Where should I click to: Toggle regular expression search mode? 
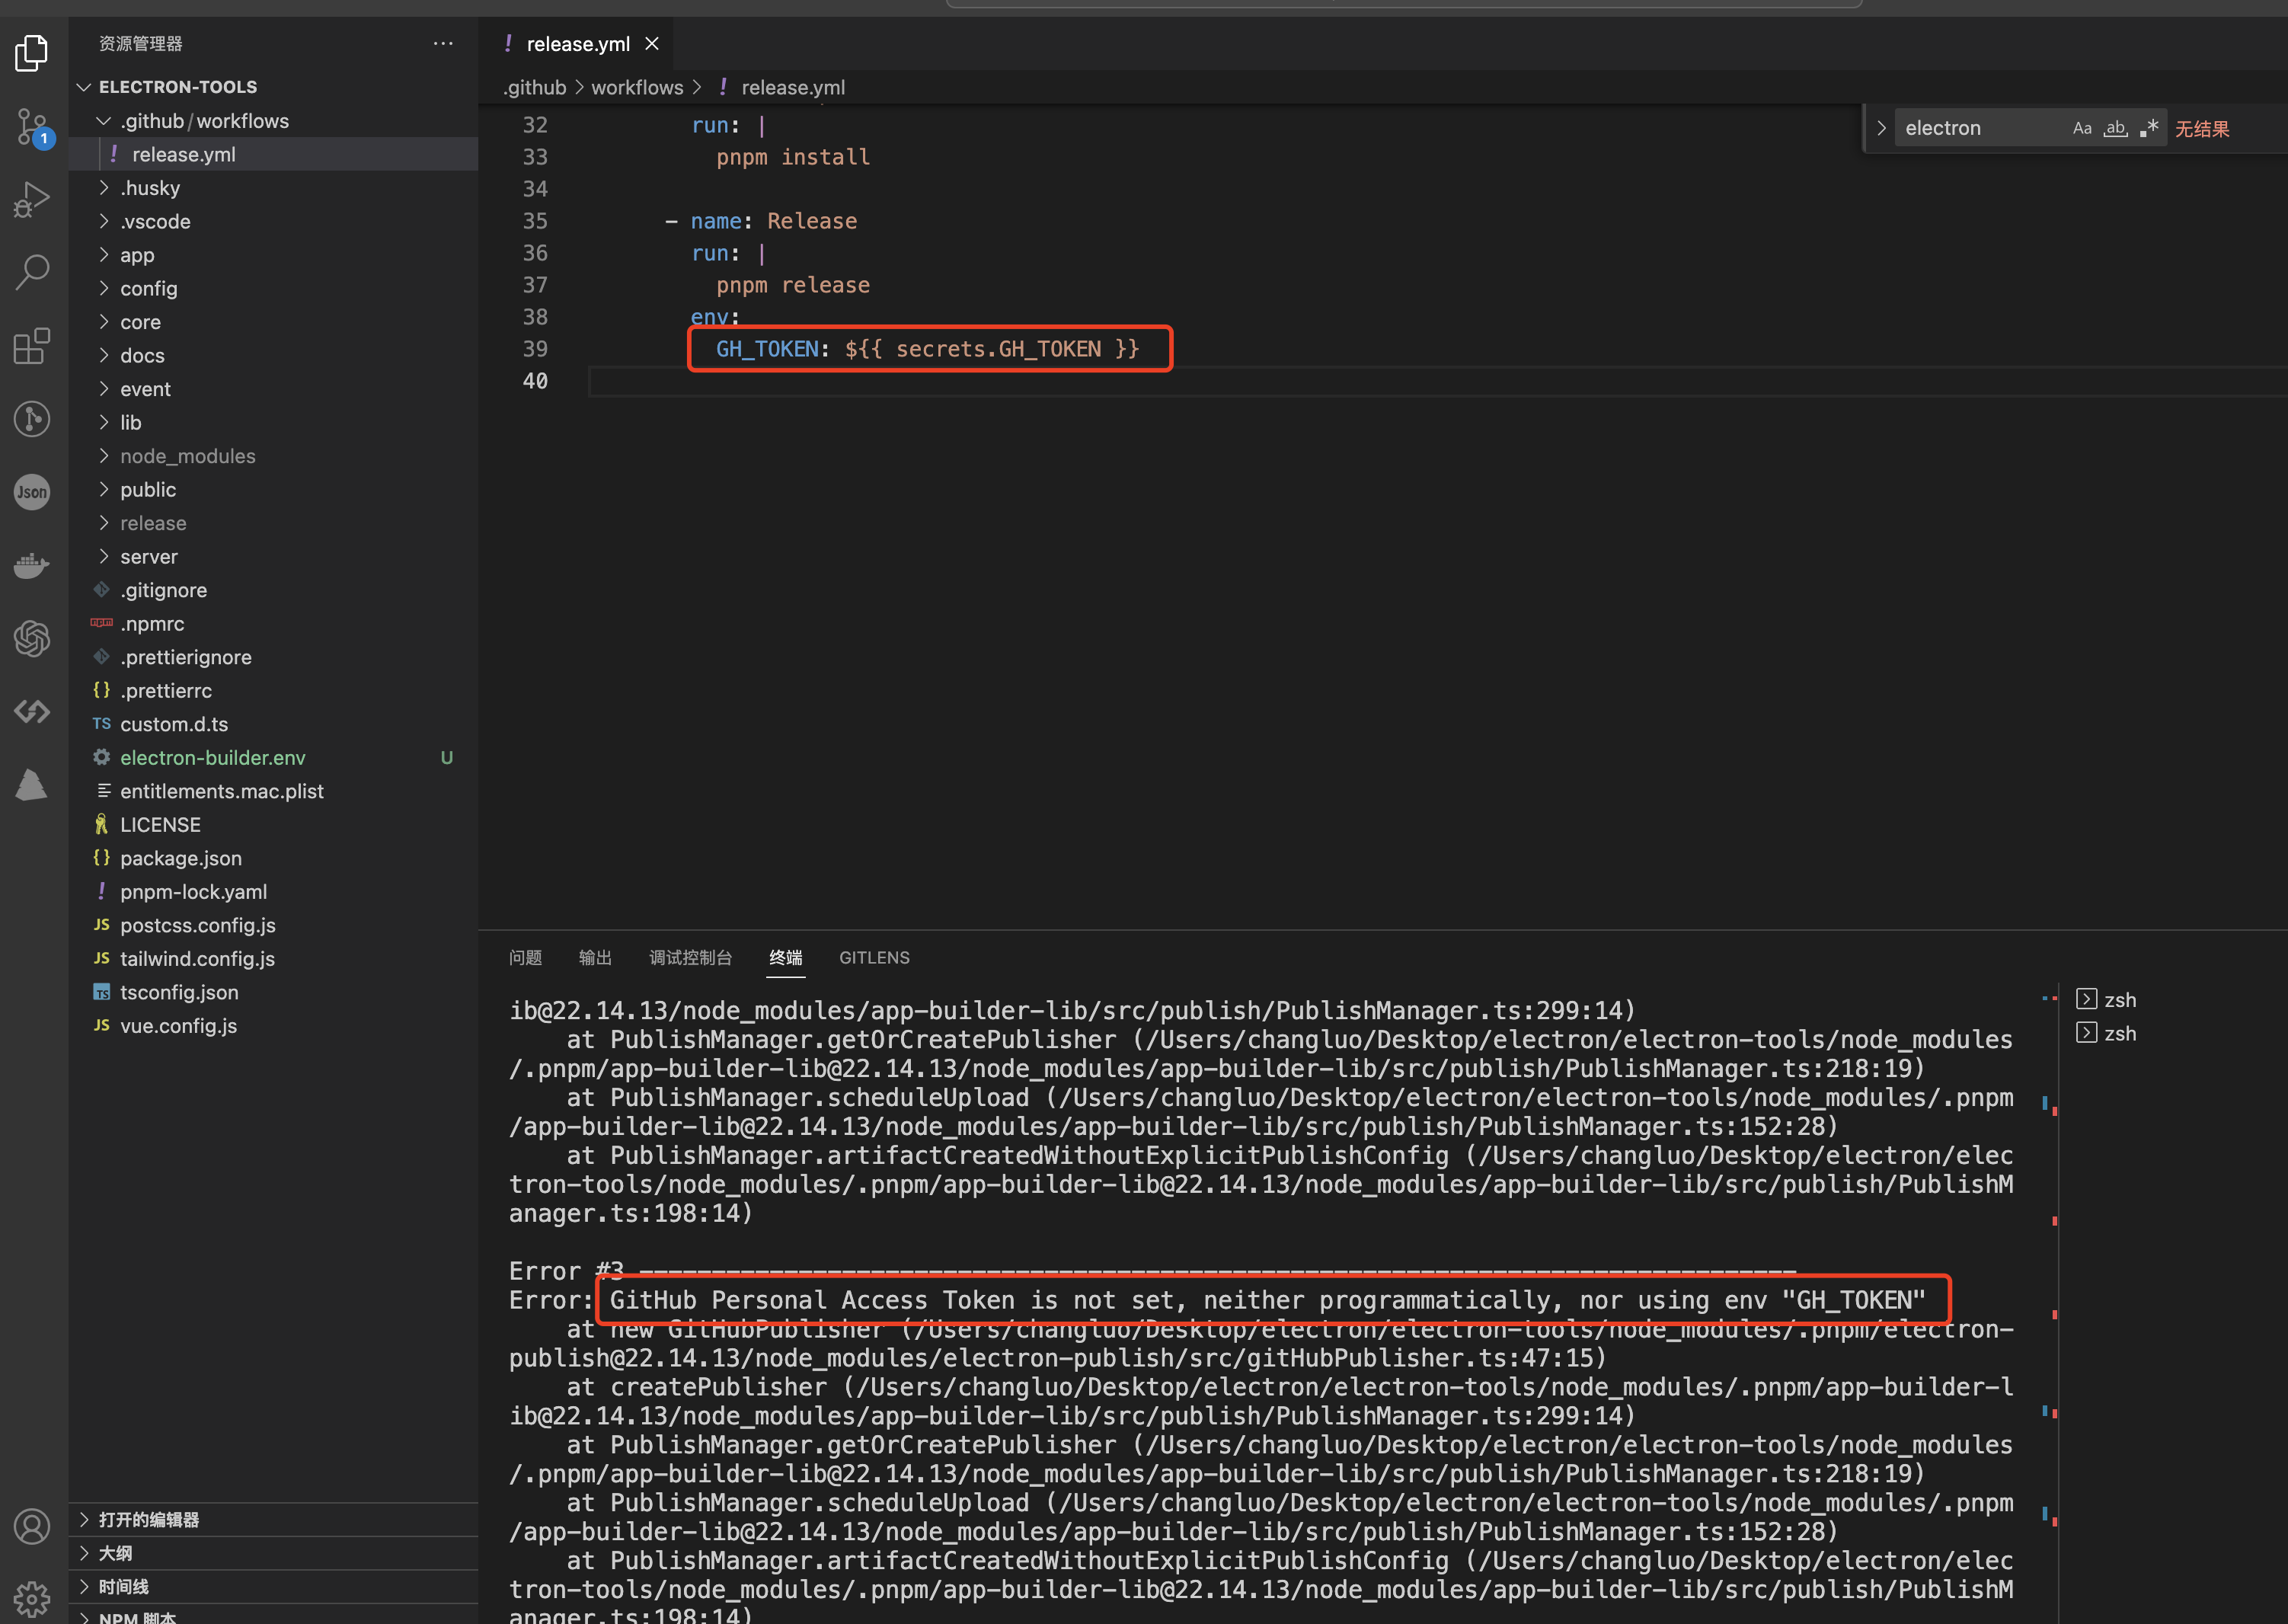click(x=2149, y=128)
